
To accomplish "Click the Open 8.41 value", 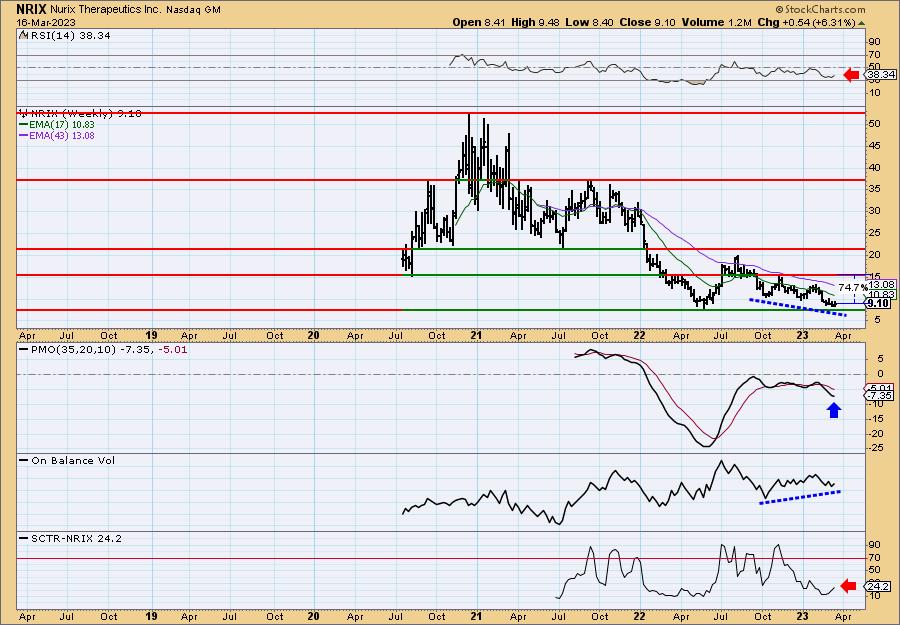I will point(479,22).
